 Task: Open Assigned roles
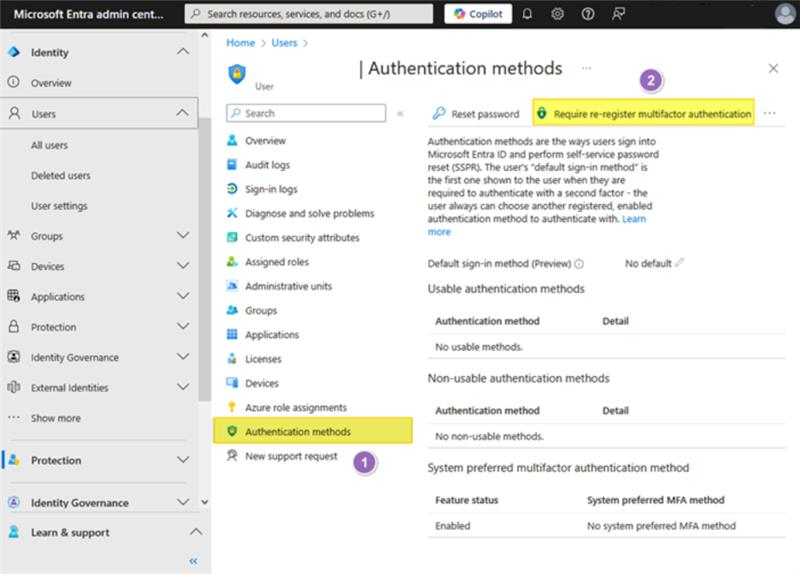pyautogui.click(x=277, y=262)
